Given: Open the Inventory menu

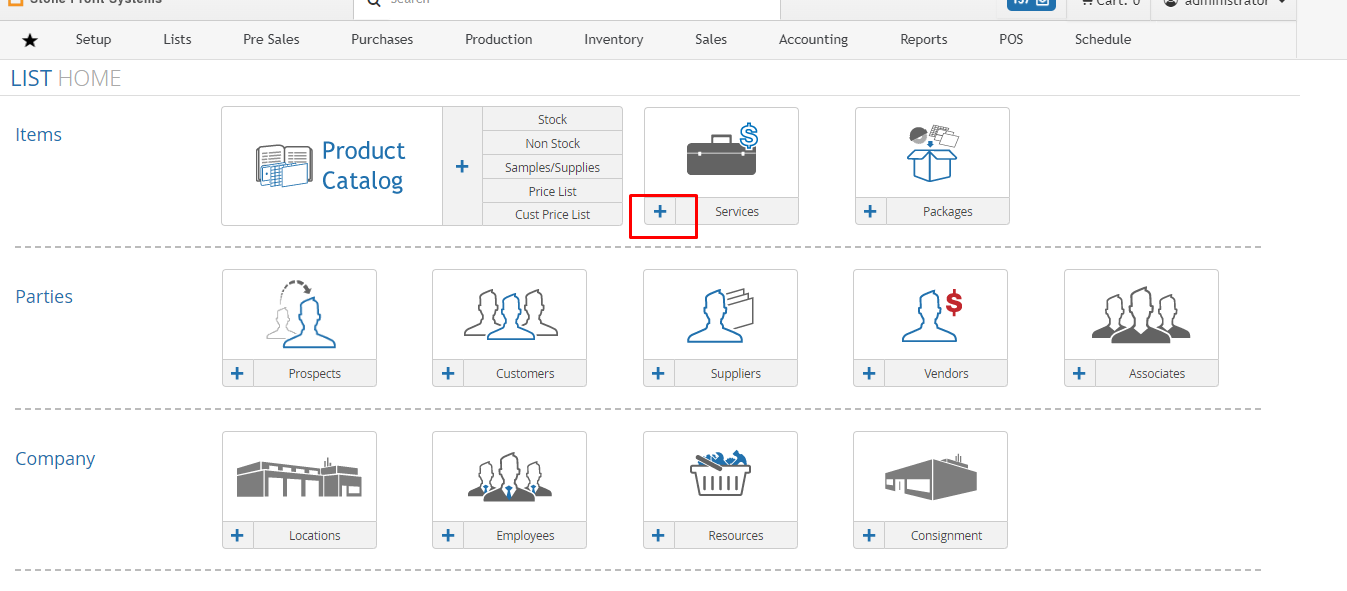Looking at the screenshot, I should 614,39.
